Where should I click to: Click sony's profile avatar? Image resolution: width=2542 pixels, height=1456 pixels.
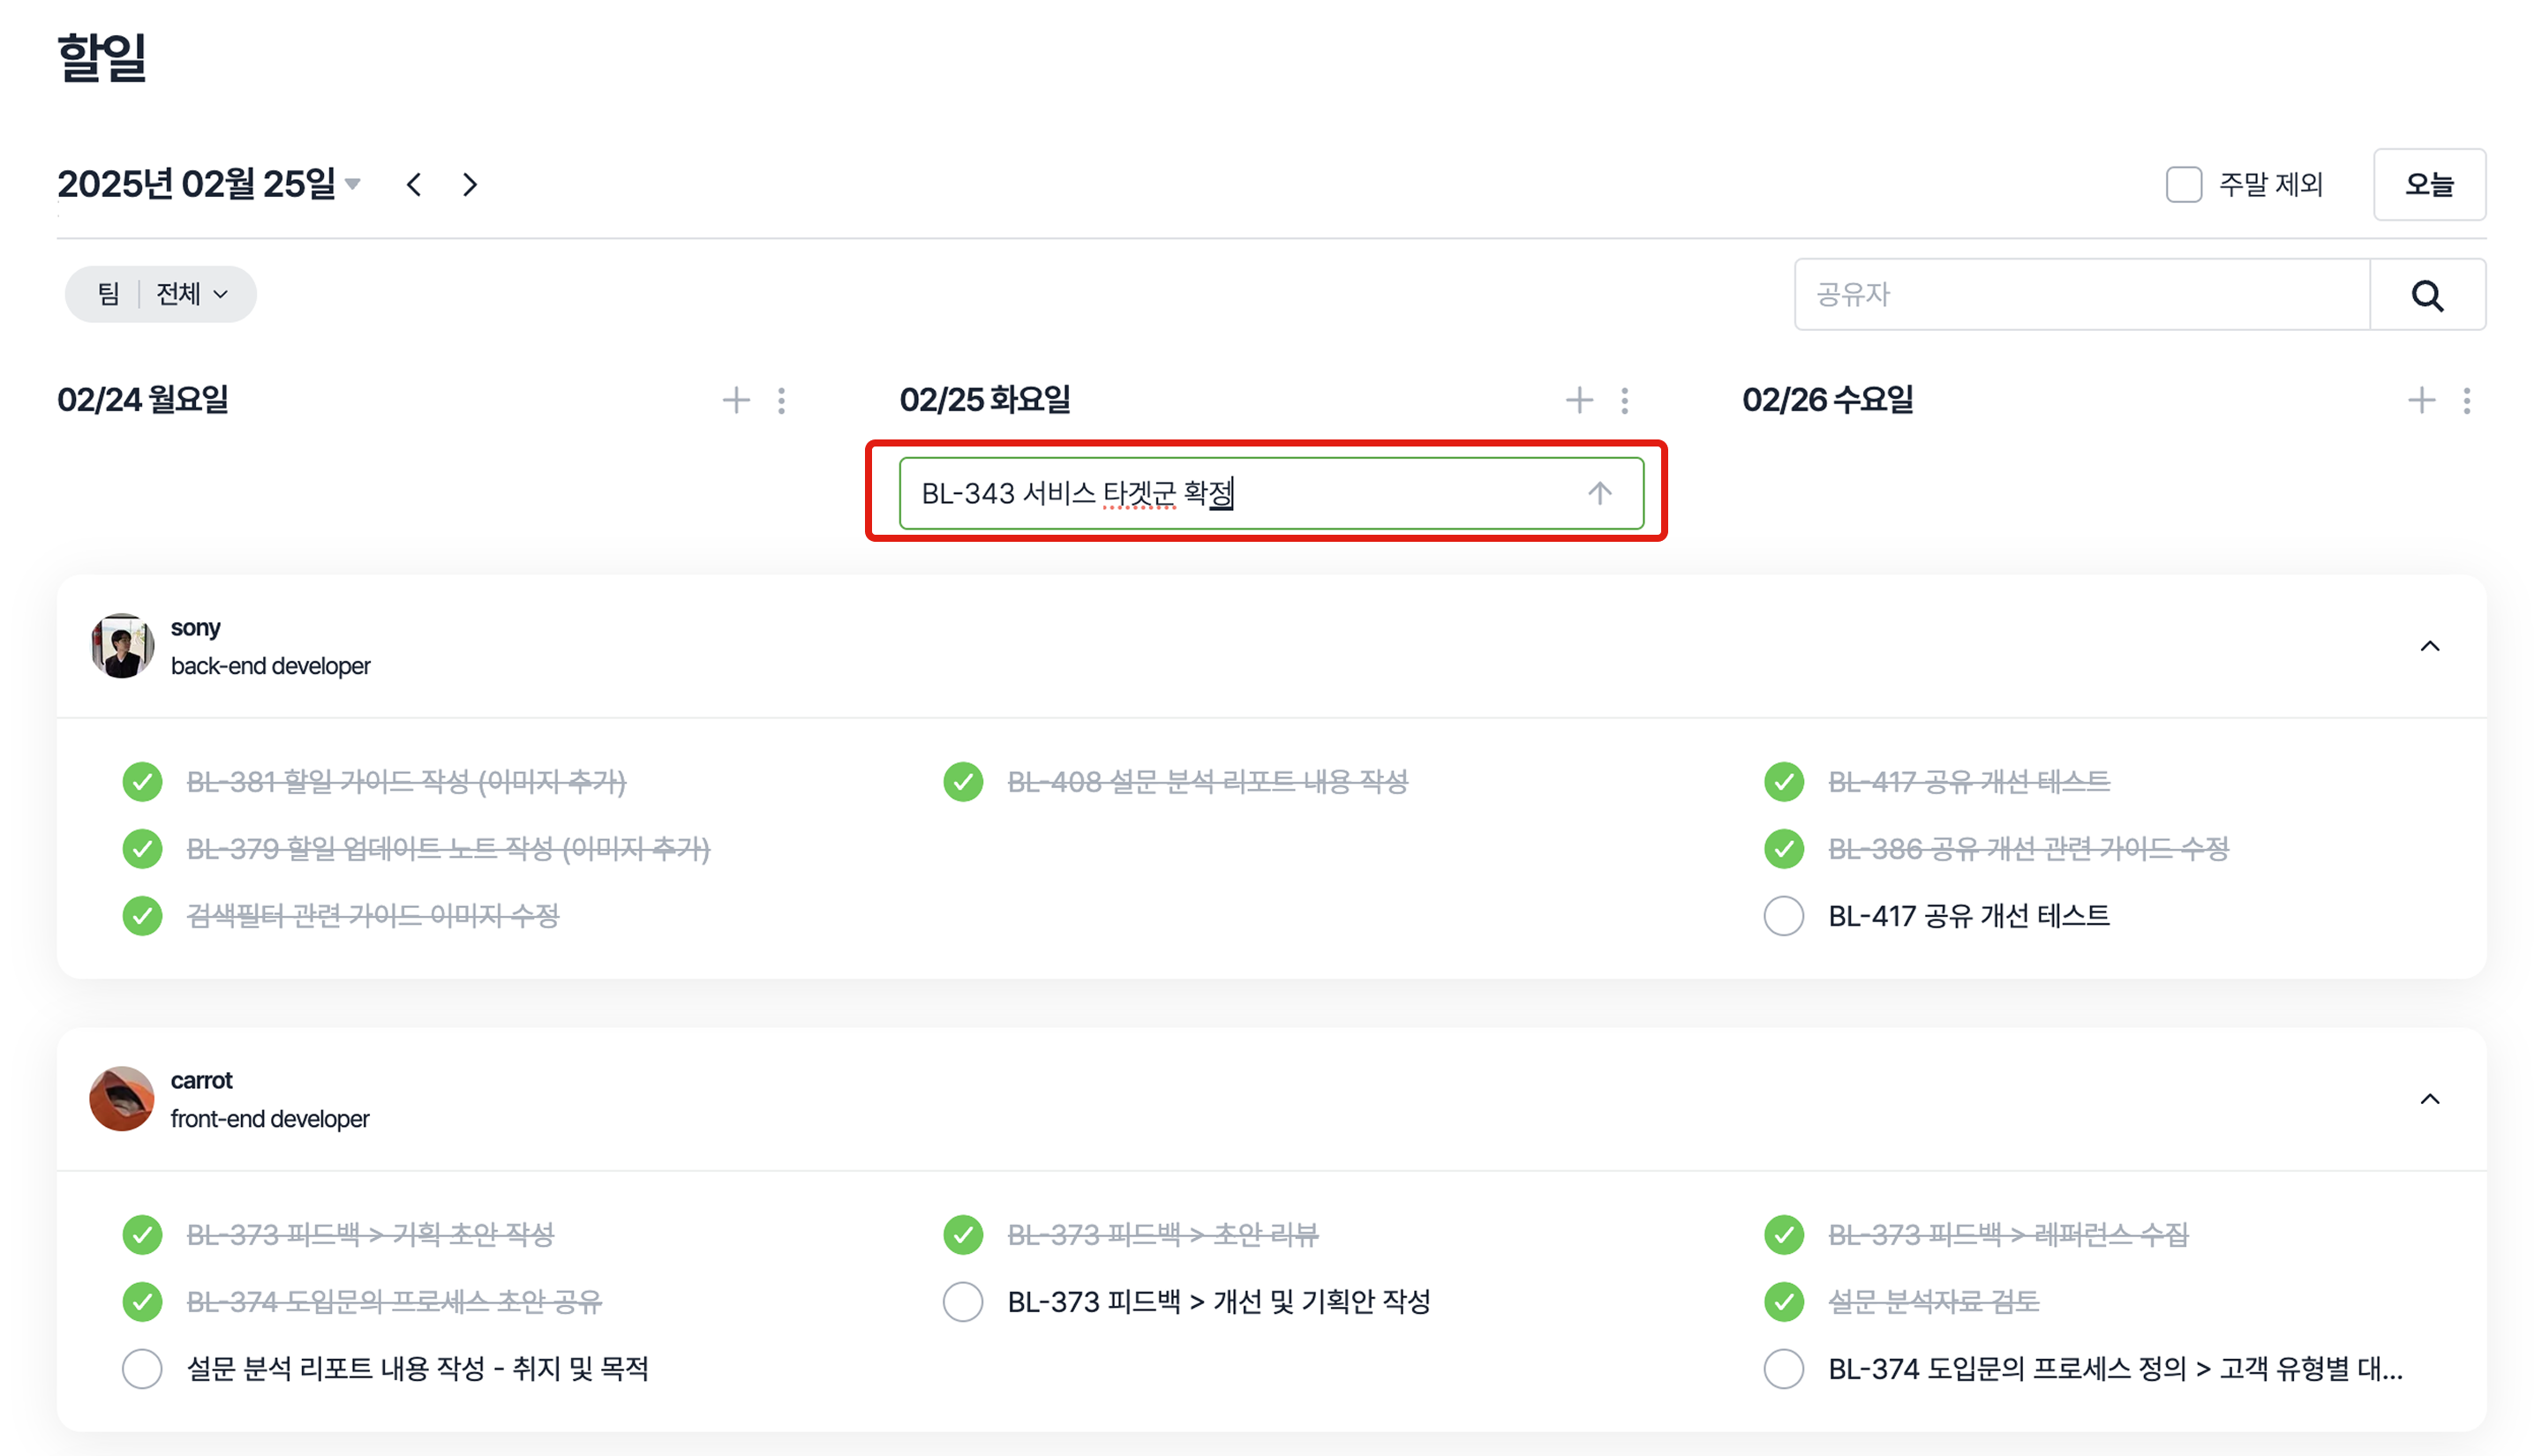click(x=122, y=647)
